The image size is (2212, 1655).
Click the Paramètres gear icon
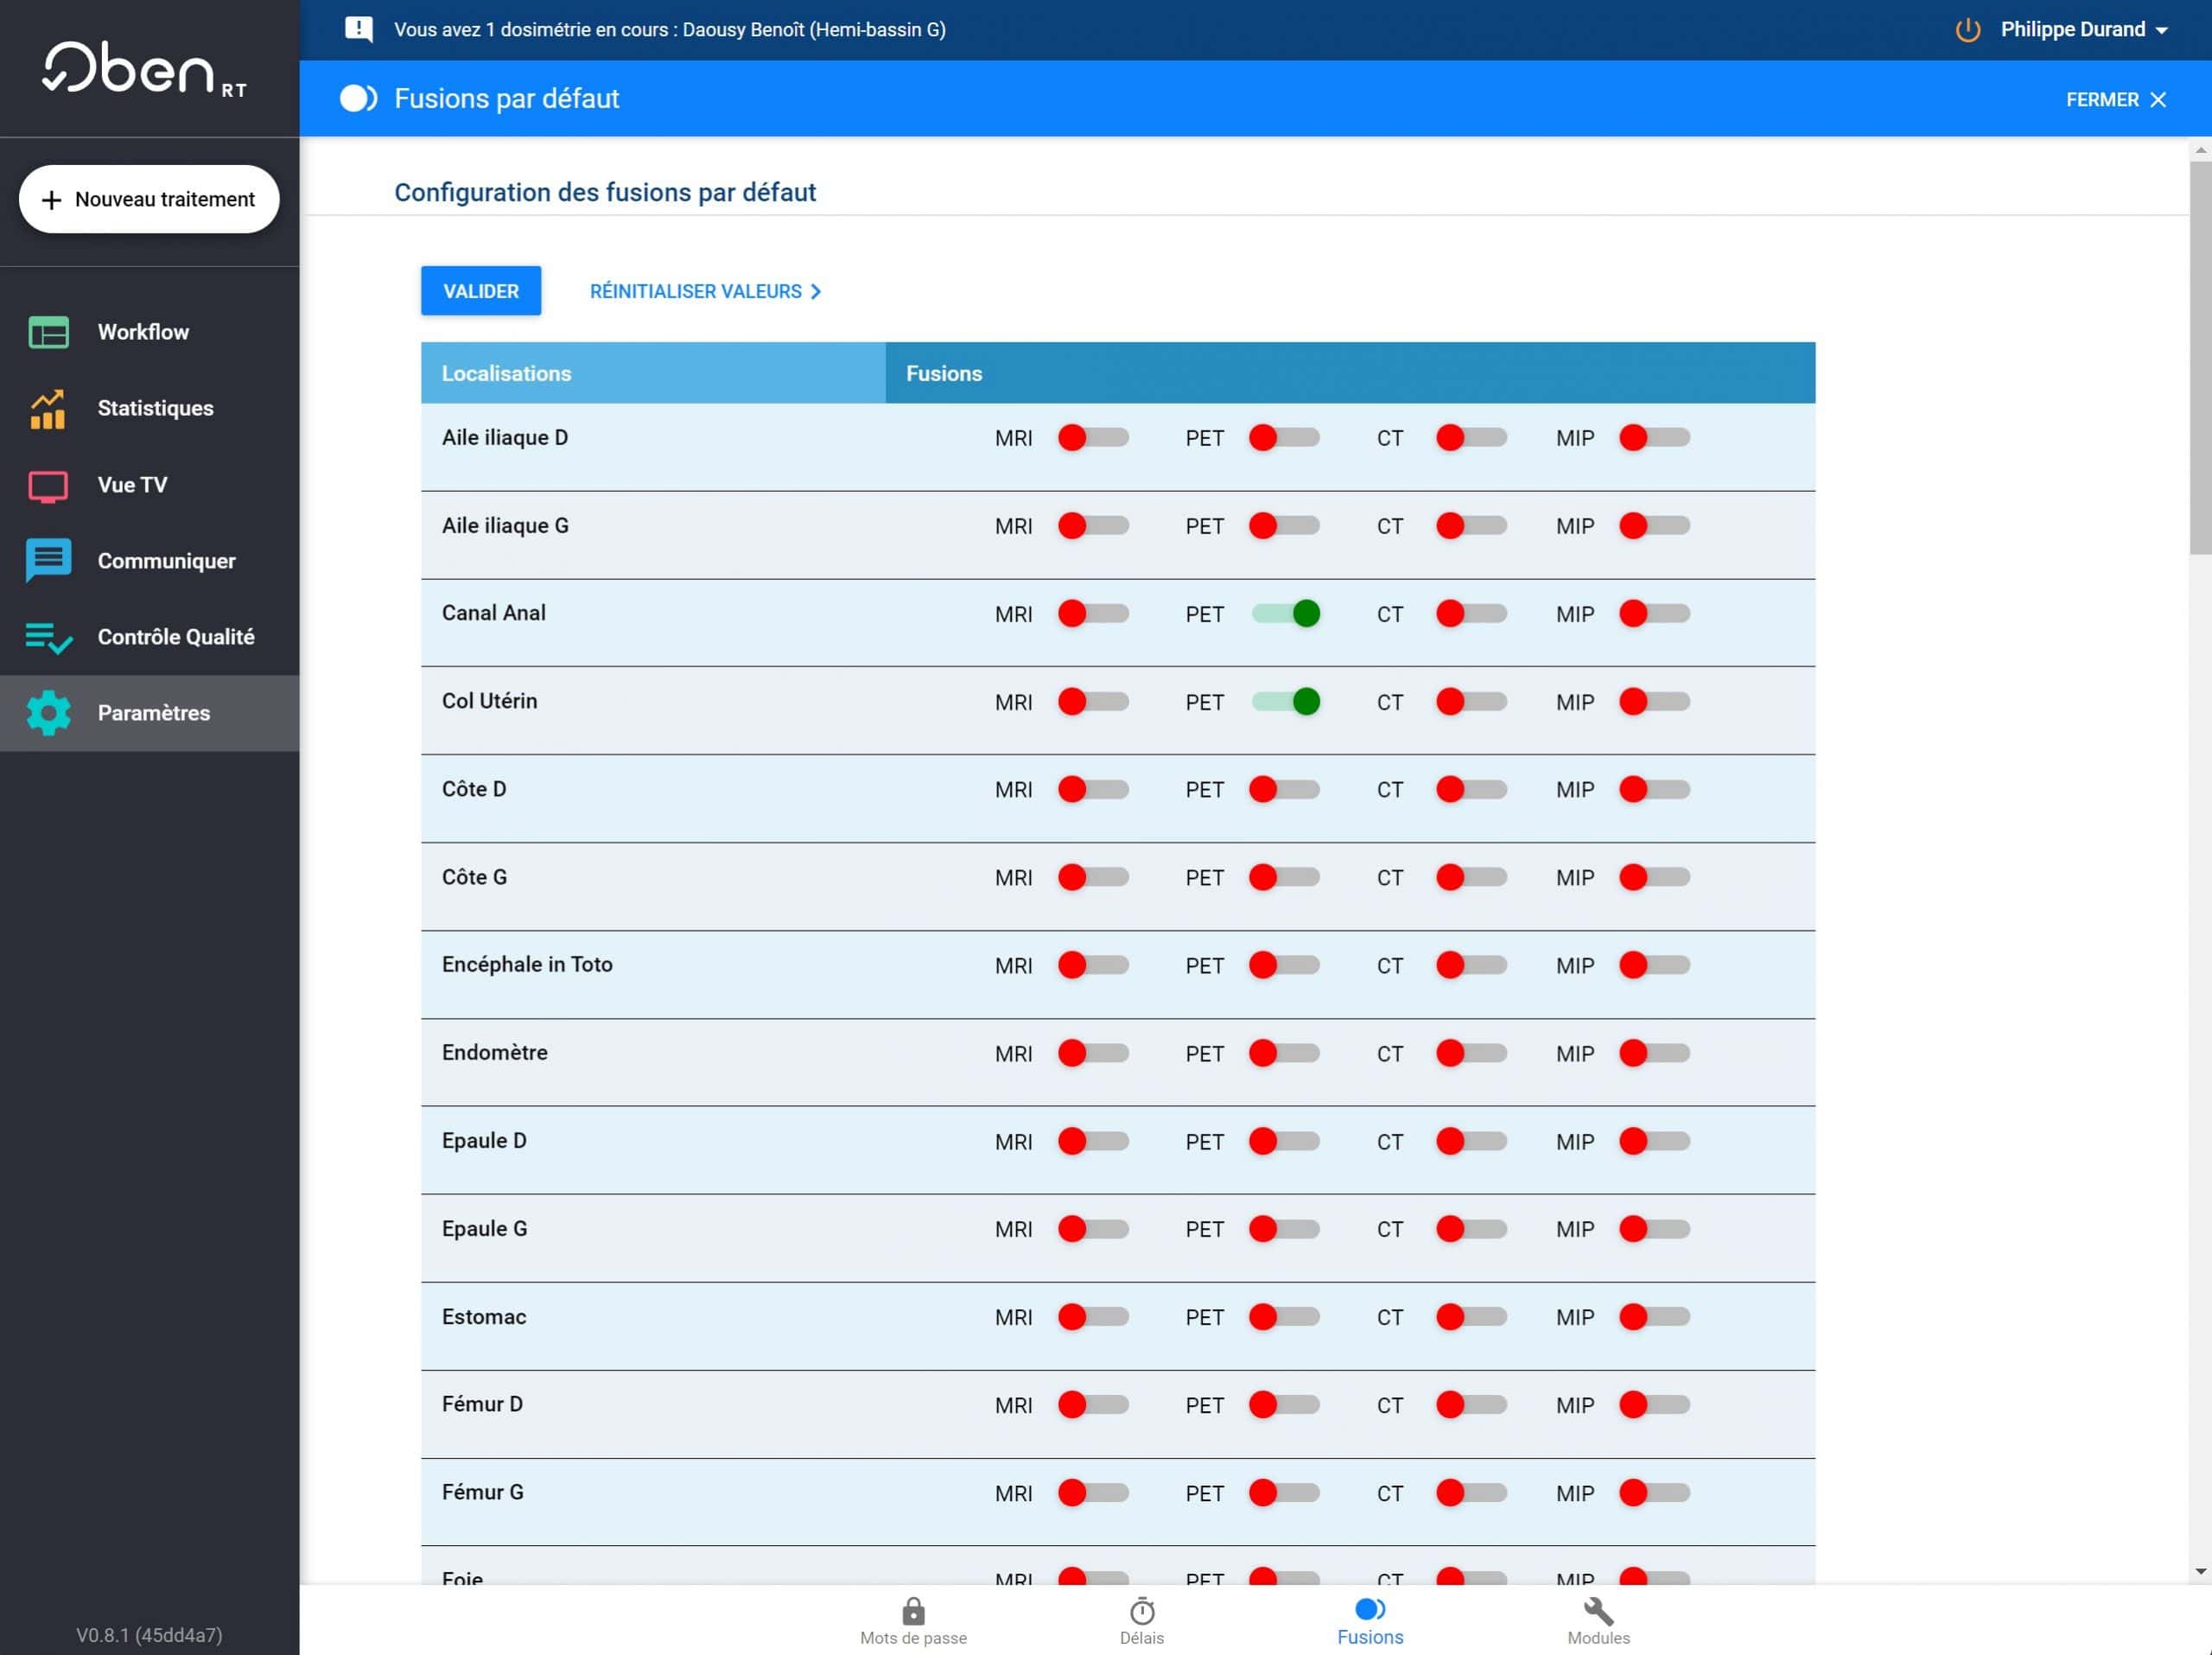[x=48, y=713]
